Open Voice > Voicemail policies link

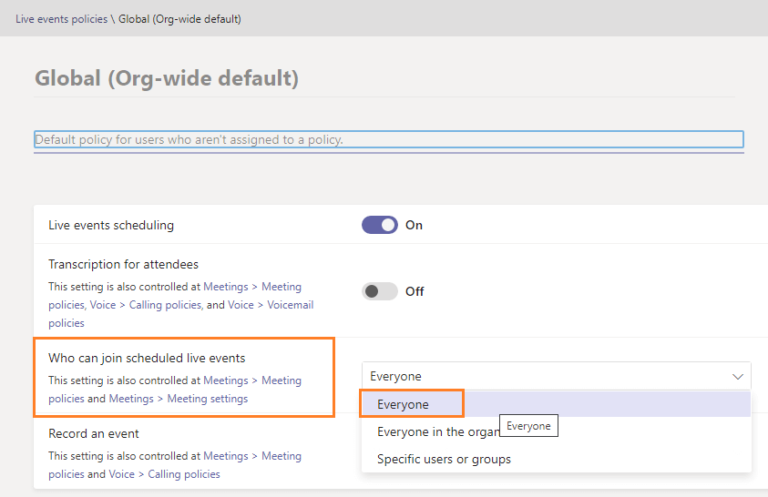pyautogui.click(x=271, y=305)
